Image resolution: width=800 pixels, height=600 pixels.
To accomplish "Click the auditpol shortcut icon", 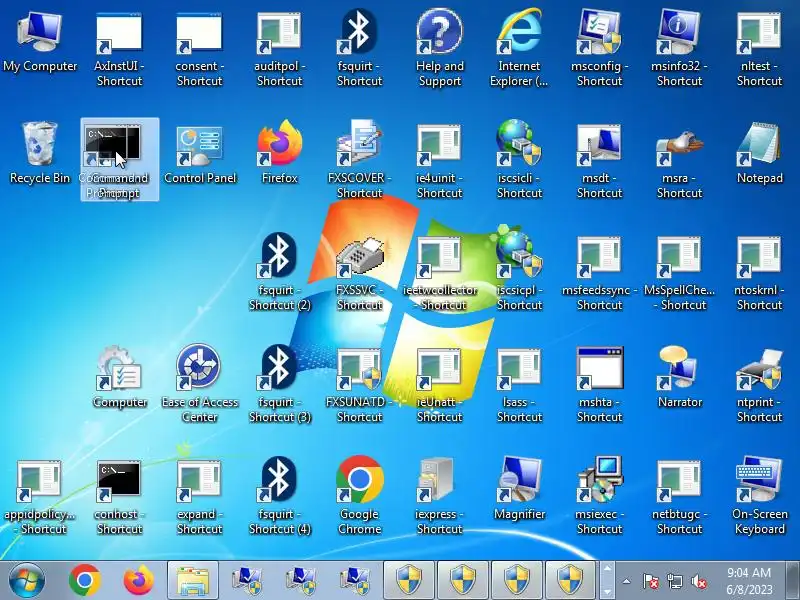I will tap(280, 48).
